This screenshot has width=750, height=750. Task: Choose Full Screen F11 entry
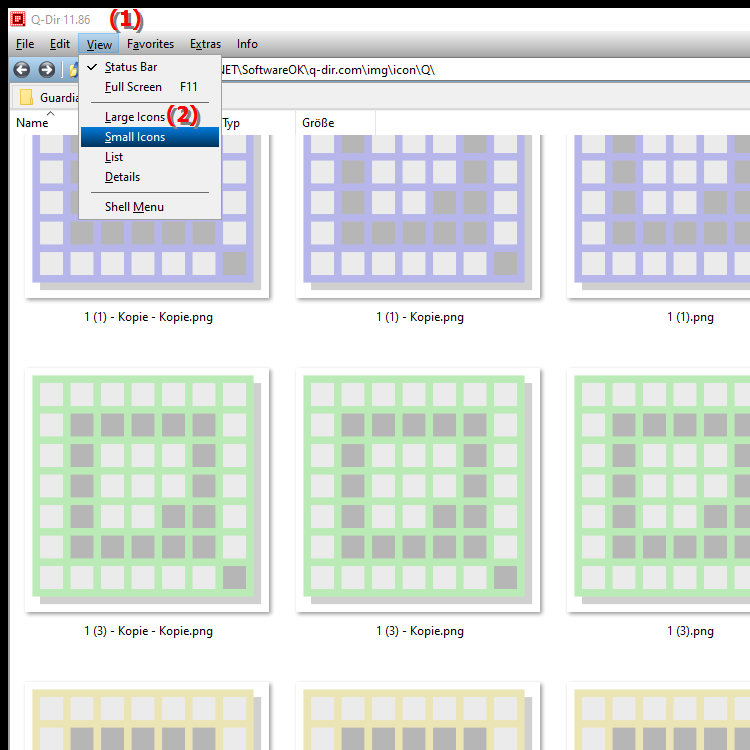click(150, 87)
